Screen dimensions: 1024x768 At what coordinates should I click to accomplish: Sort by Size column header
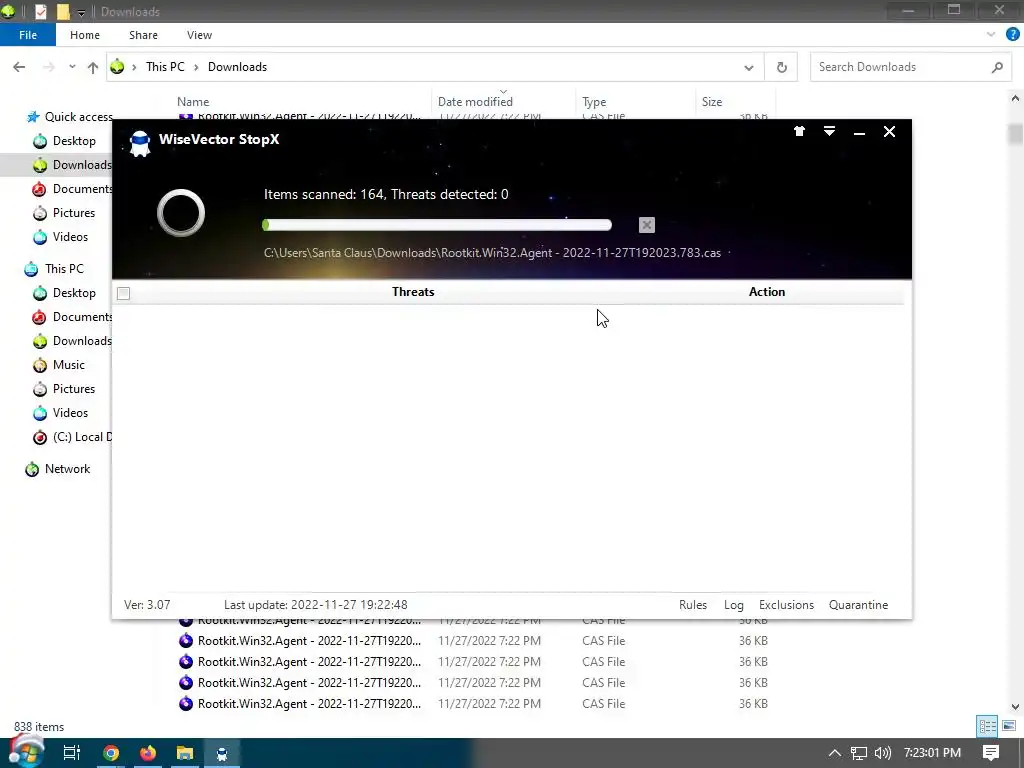pyautogui.click(x=712, y=102)
